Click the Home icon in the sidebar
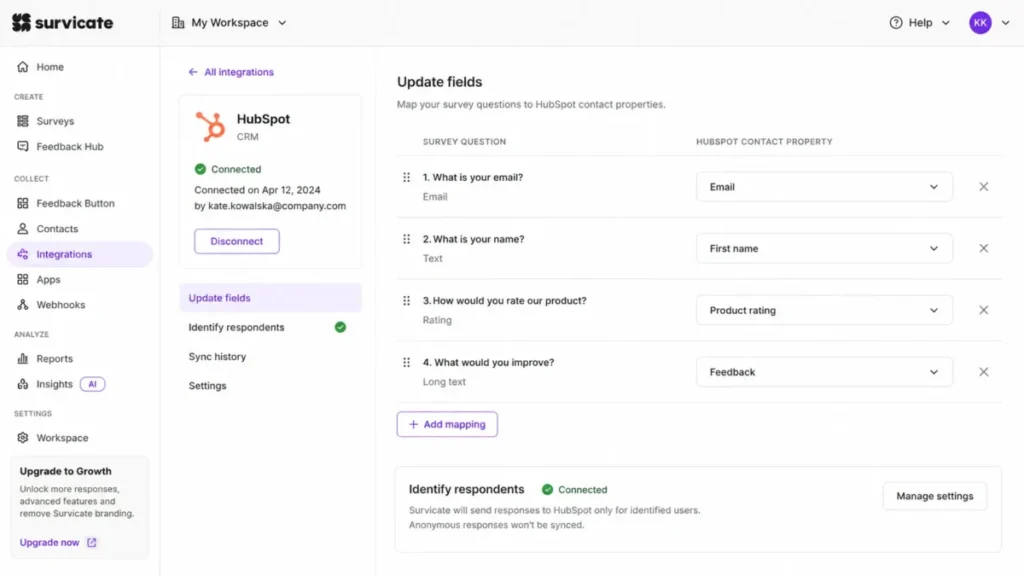Viewport: 1024px width, 576px height. click(x=23, y=67)
